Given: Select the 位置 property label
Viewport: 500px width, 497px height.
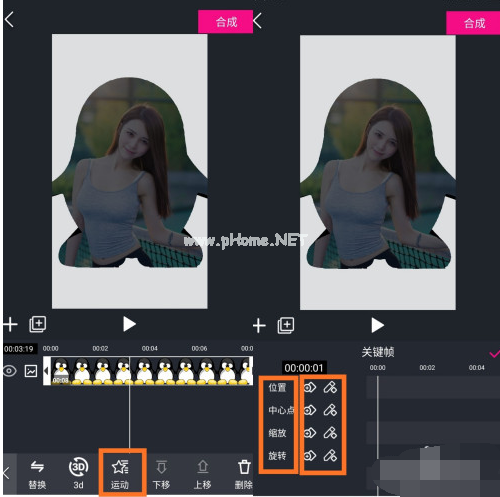Looking at the screenshot, I should (x=277, y=388).
